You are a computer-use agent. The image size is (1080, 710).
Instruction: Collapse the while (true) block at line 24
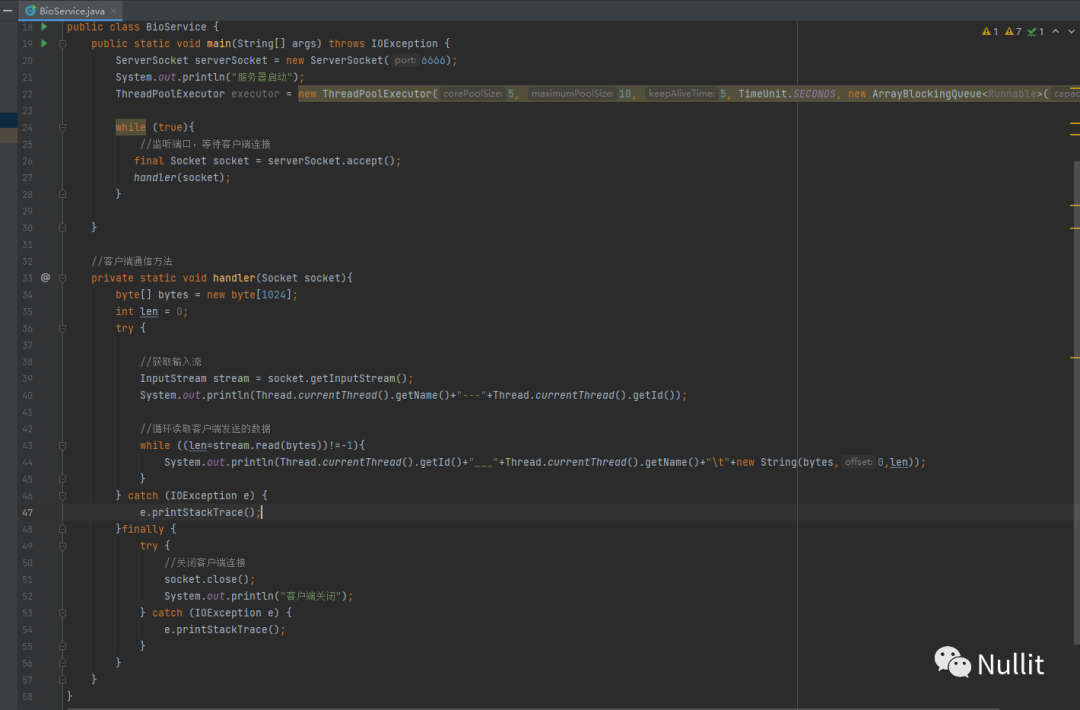tap(63, 127)
